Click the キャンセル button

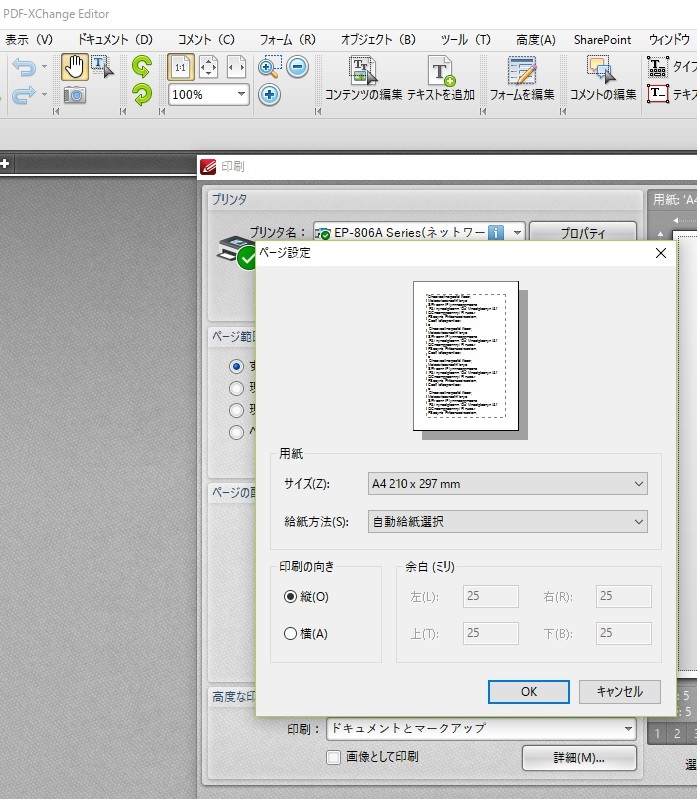coord(619,691)
